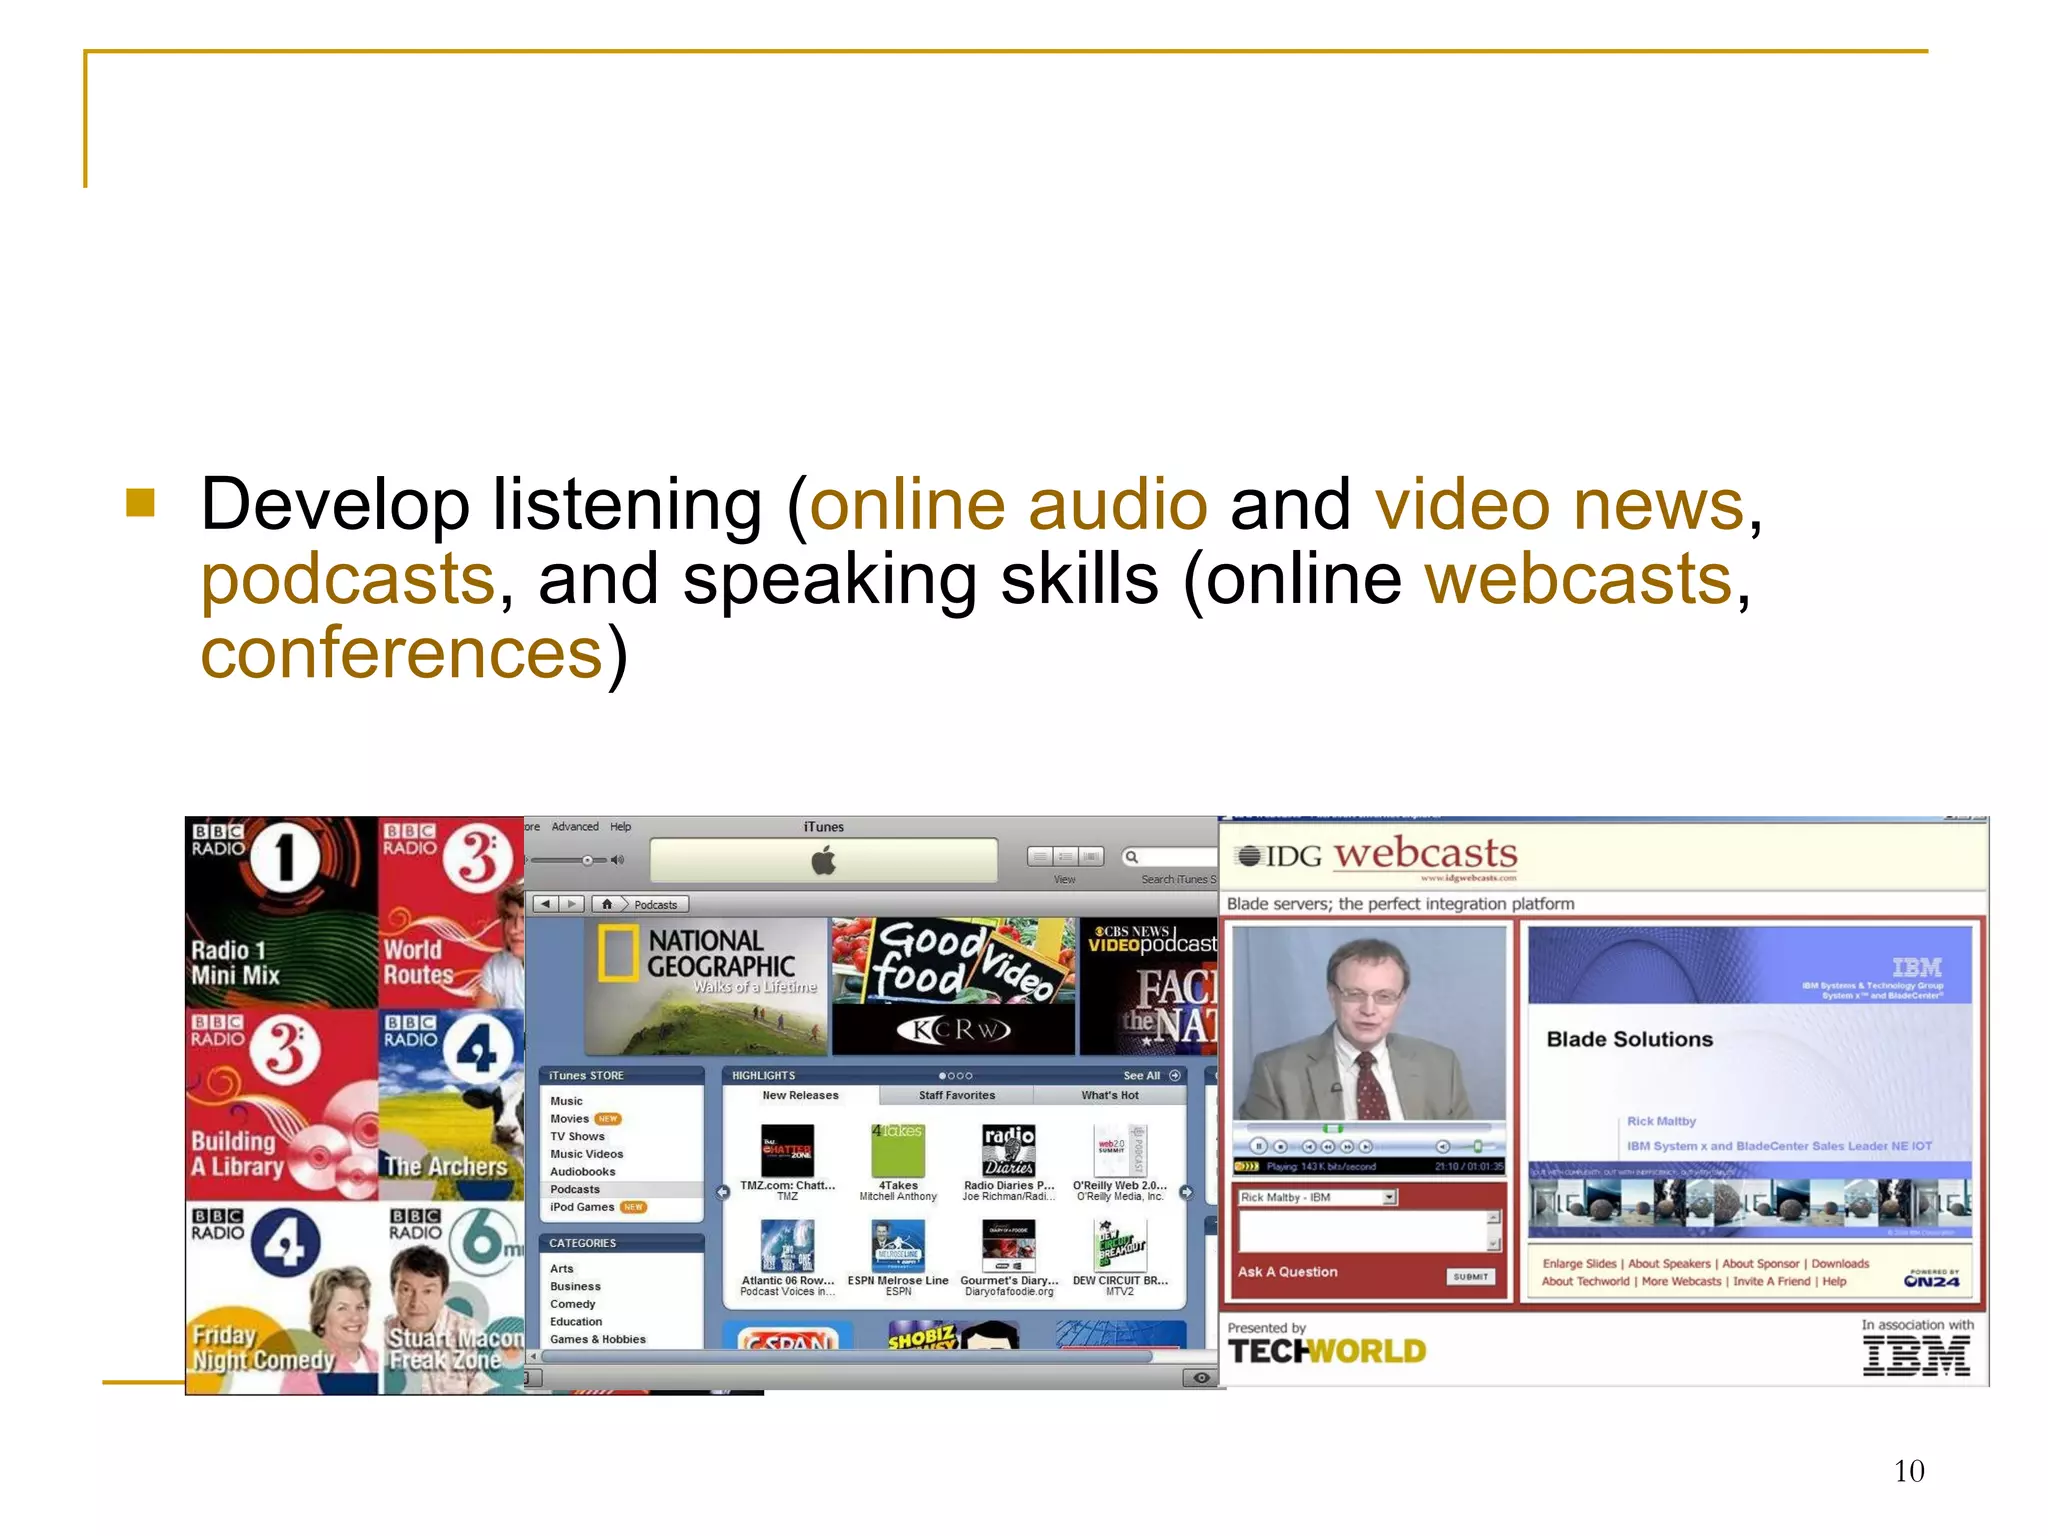The height and width of the screenshot is (1536, 2048).
Task: Open TV Shows in the iTunes Store list
Action: coord(577,1137)
